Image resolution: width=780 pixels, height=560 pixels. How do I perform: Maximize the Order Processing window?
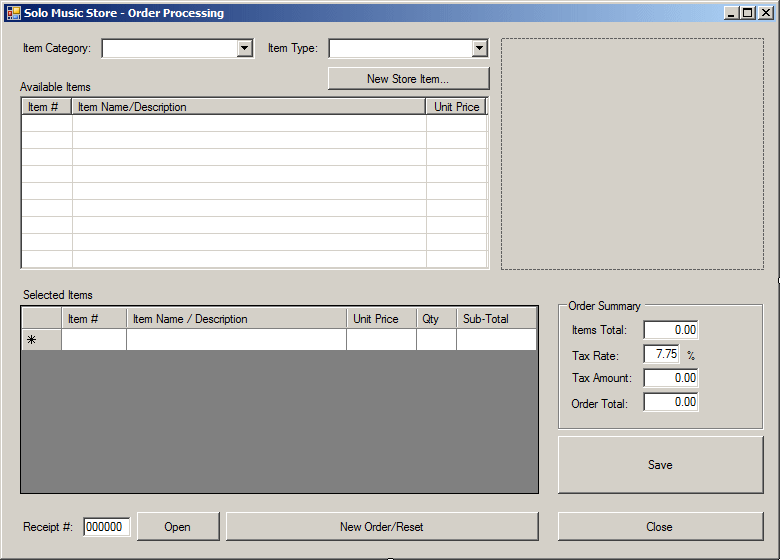[748, 13]
